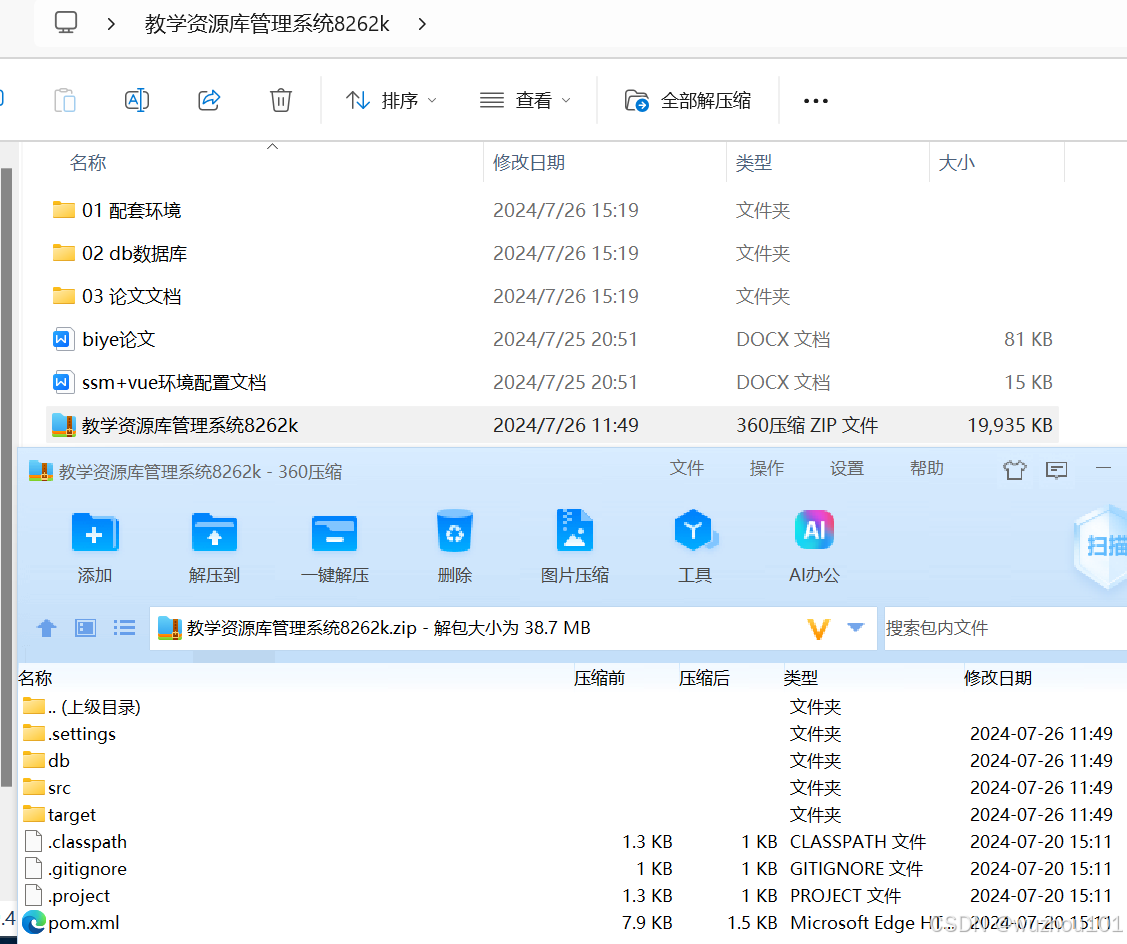The width and height of the screenshot is (1127, 944).
Task: Click the feedback message icon in 360压缩 title bar
Action: pos(1056,470)
